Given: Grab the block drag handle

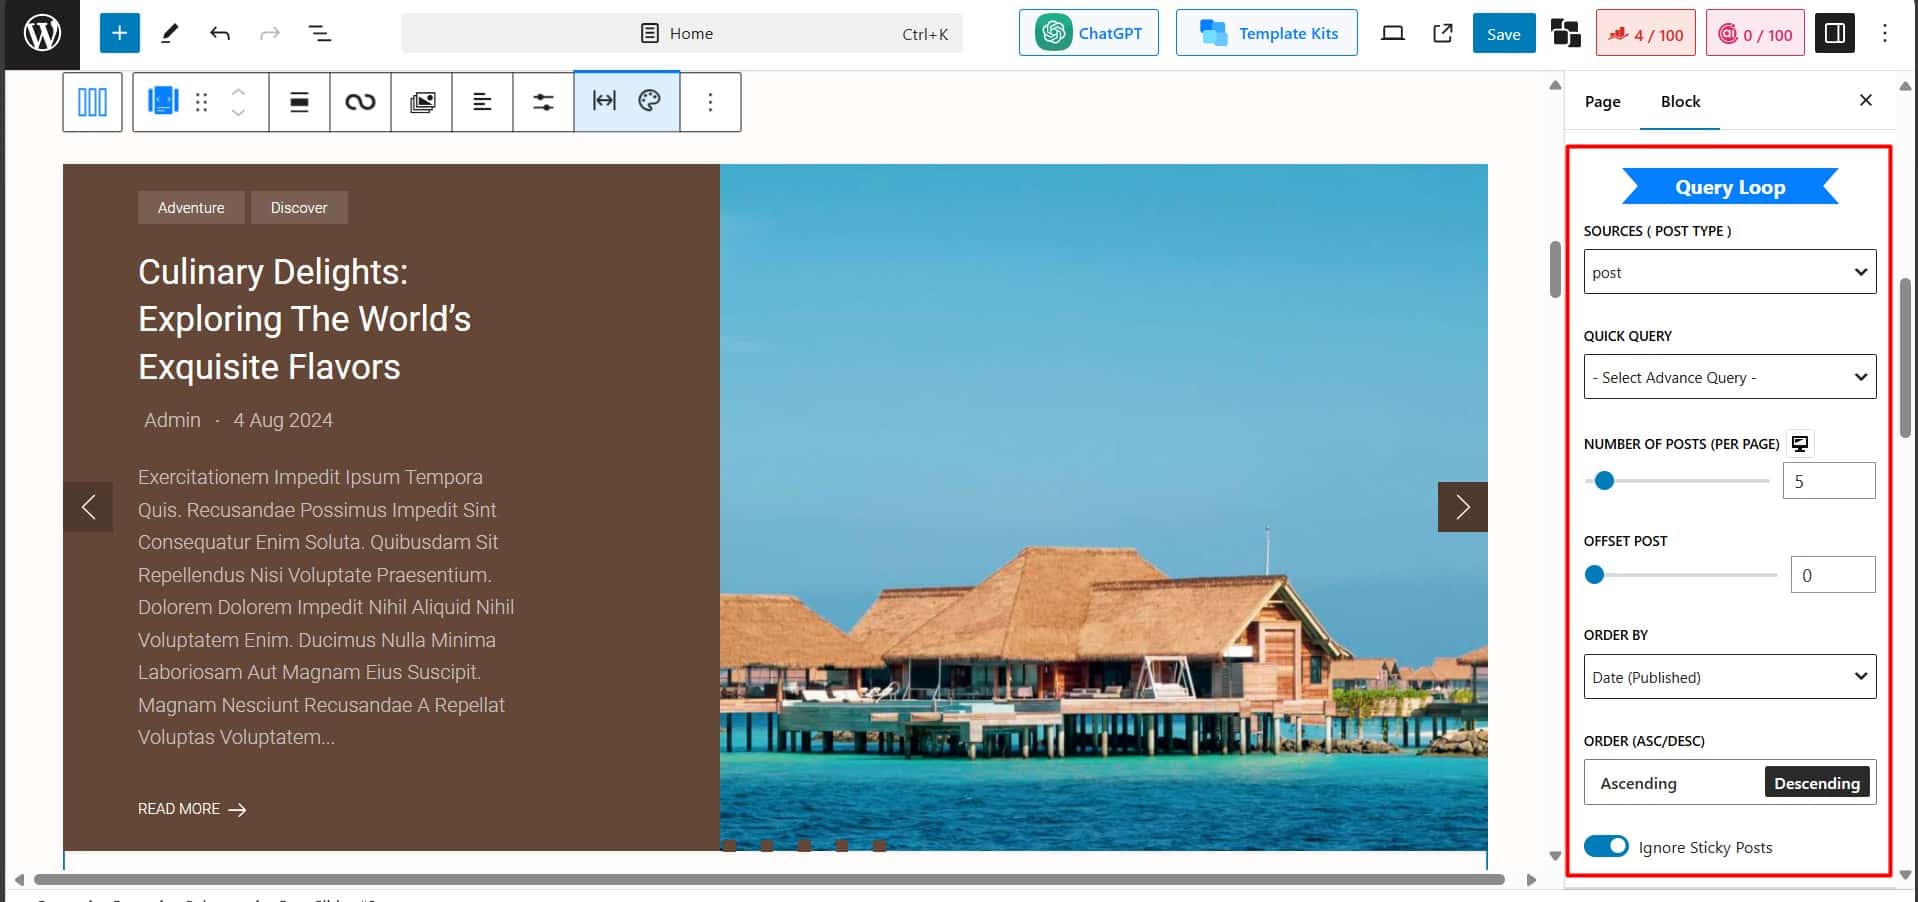Looking at the screenshot, I should click(x=201, y=102).
